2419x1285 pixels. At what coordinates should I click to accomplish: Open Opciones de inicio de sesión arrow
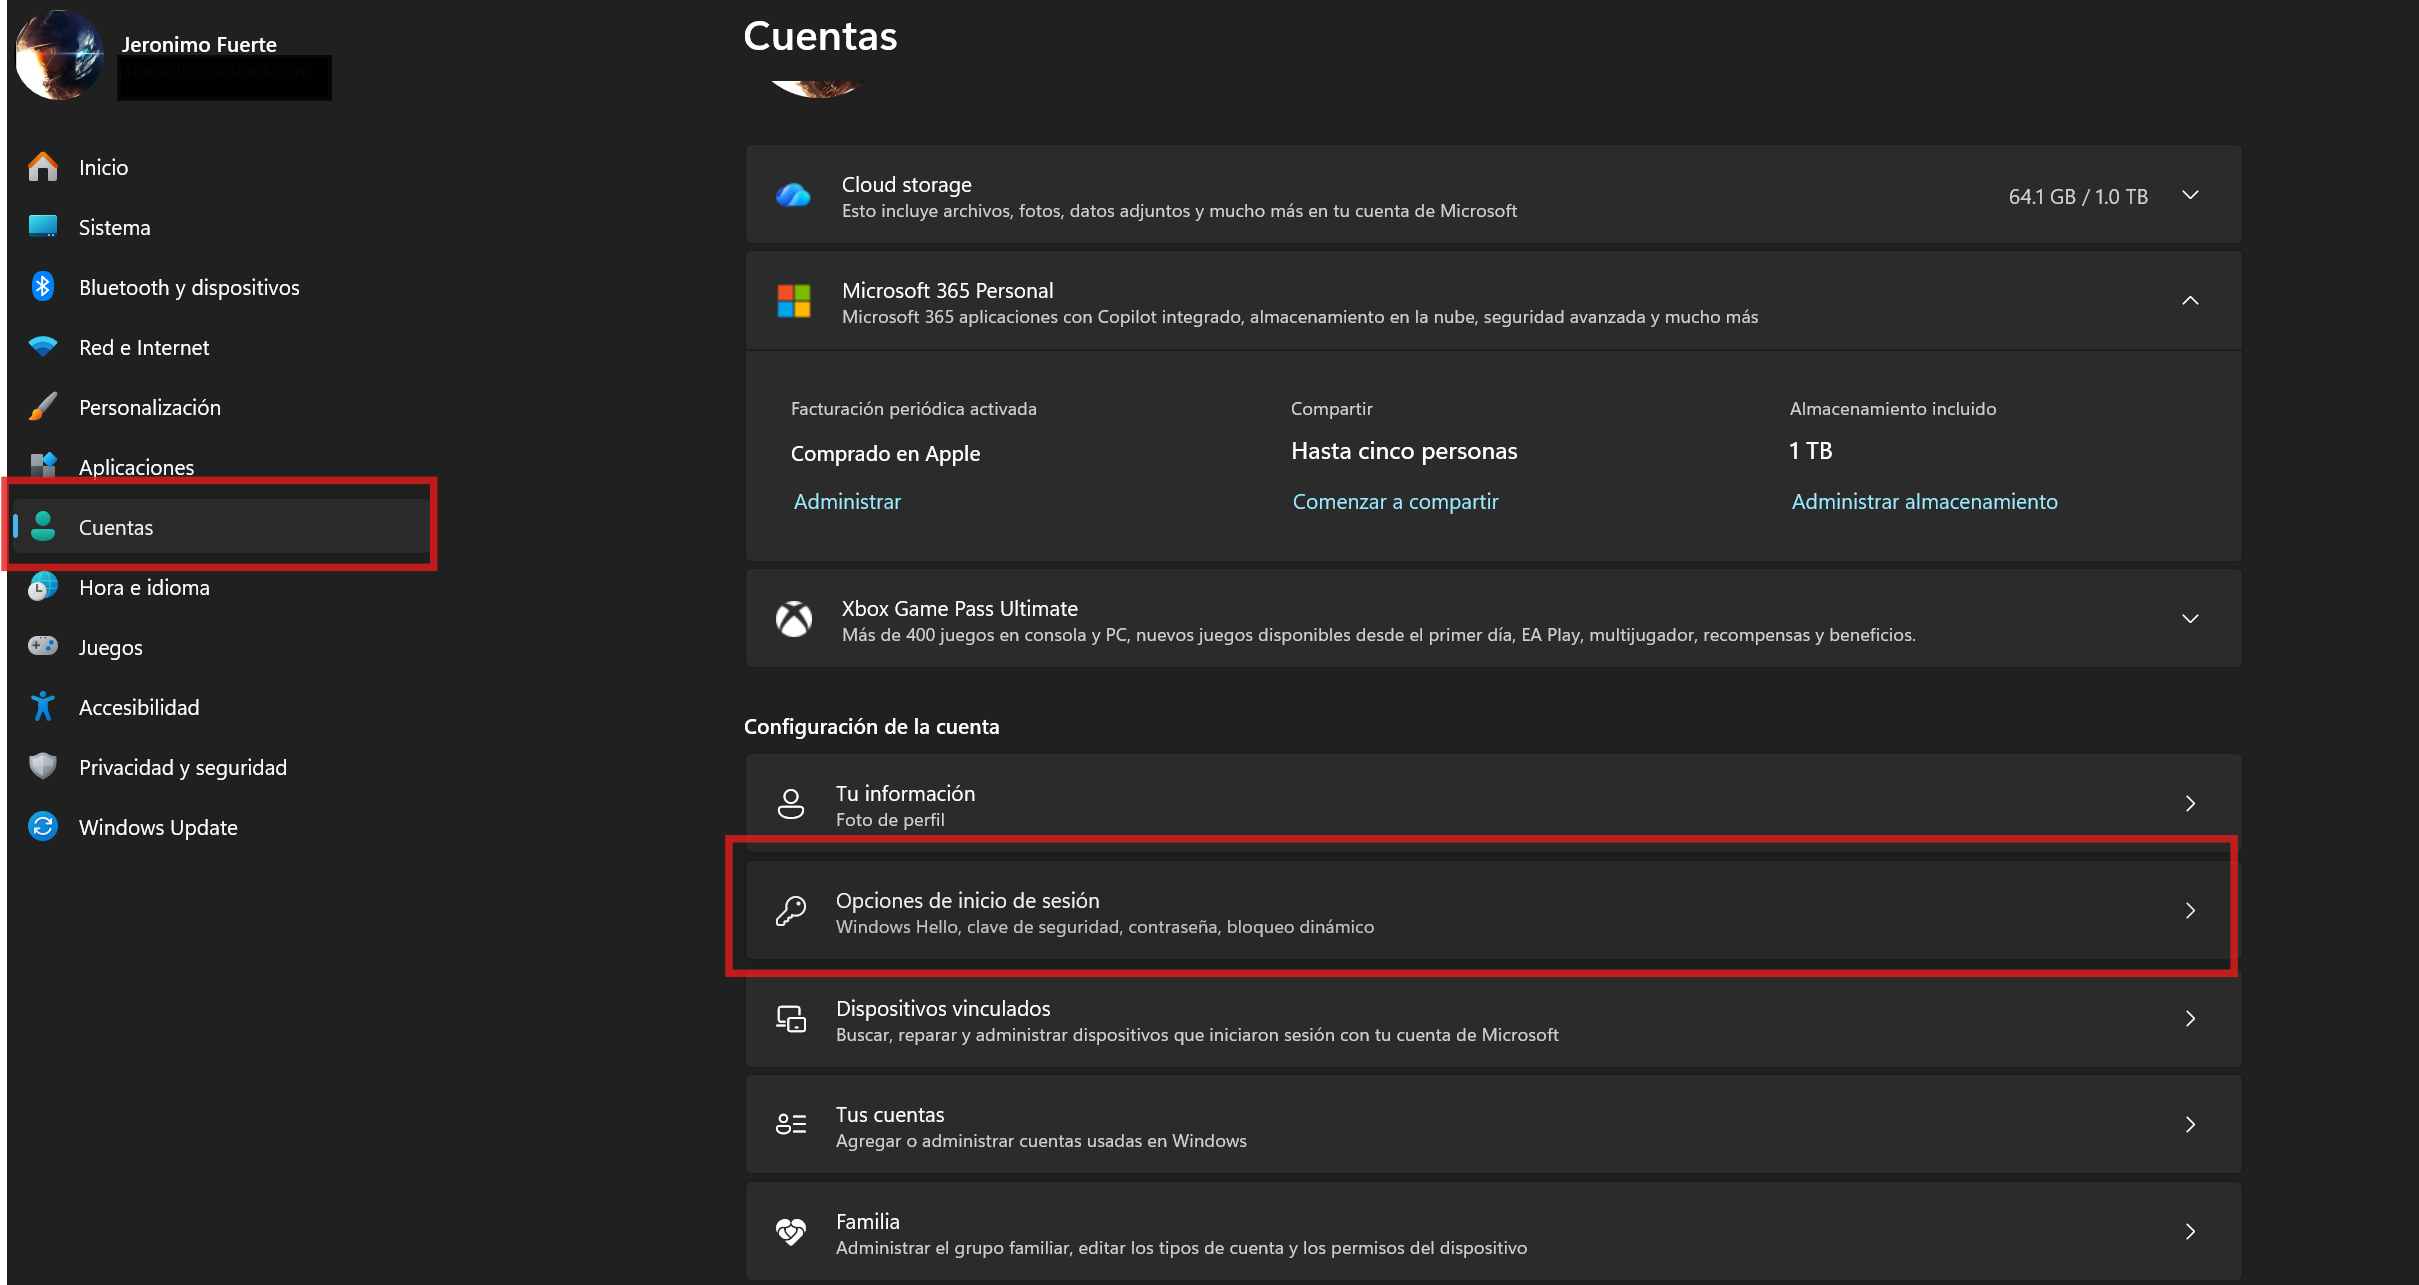pos(2190,911)
